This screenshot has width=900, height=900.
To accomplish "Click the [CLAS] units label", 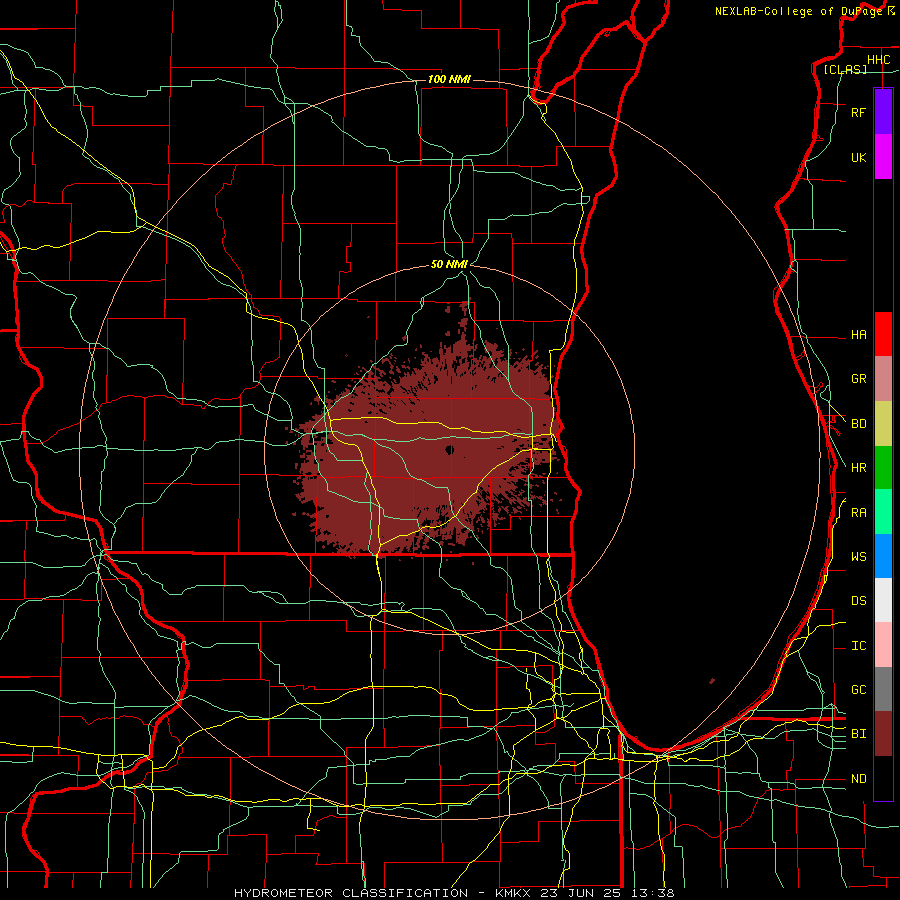I will (x=845, y=69).
